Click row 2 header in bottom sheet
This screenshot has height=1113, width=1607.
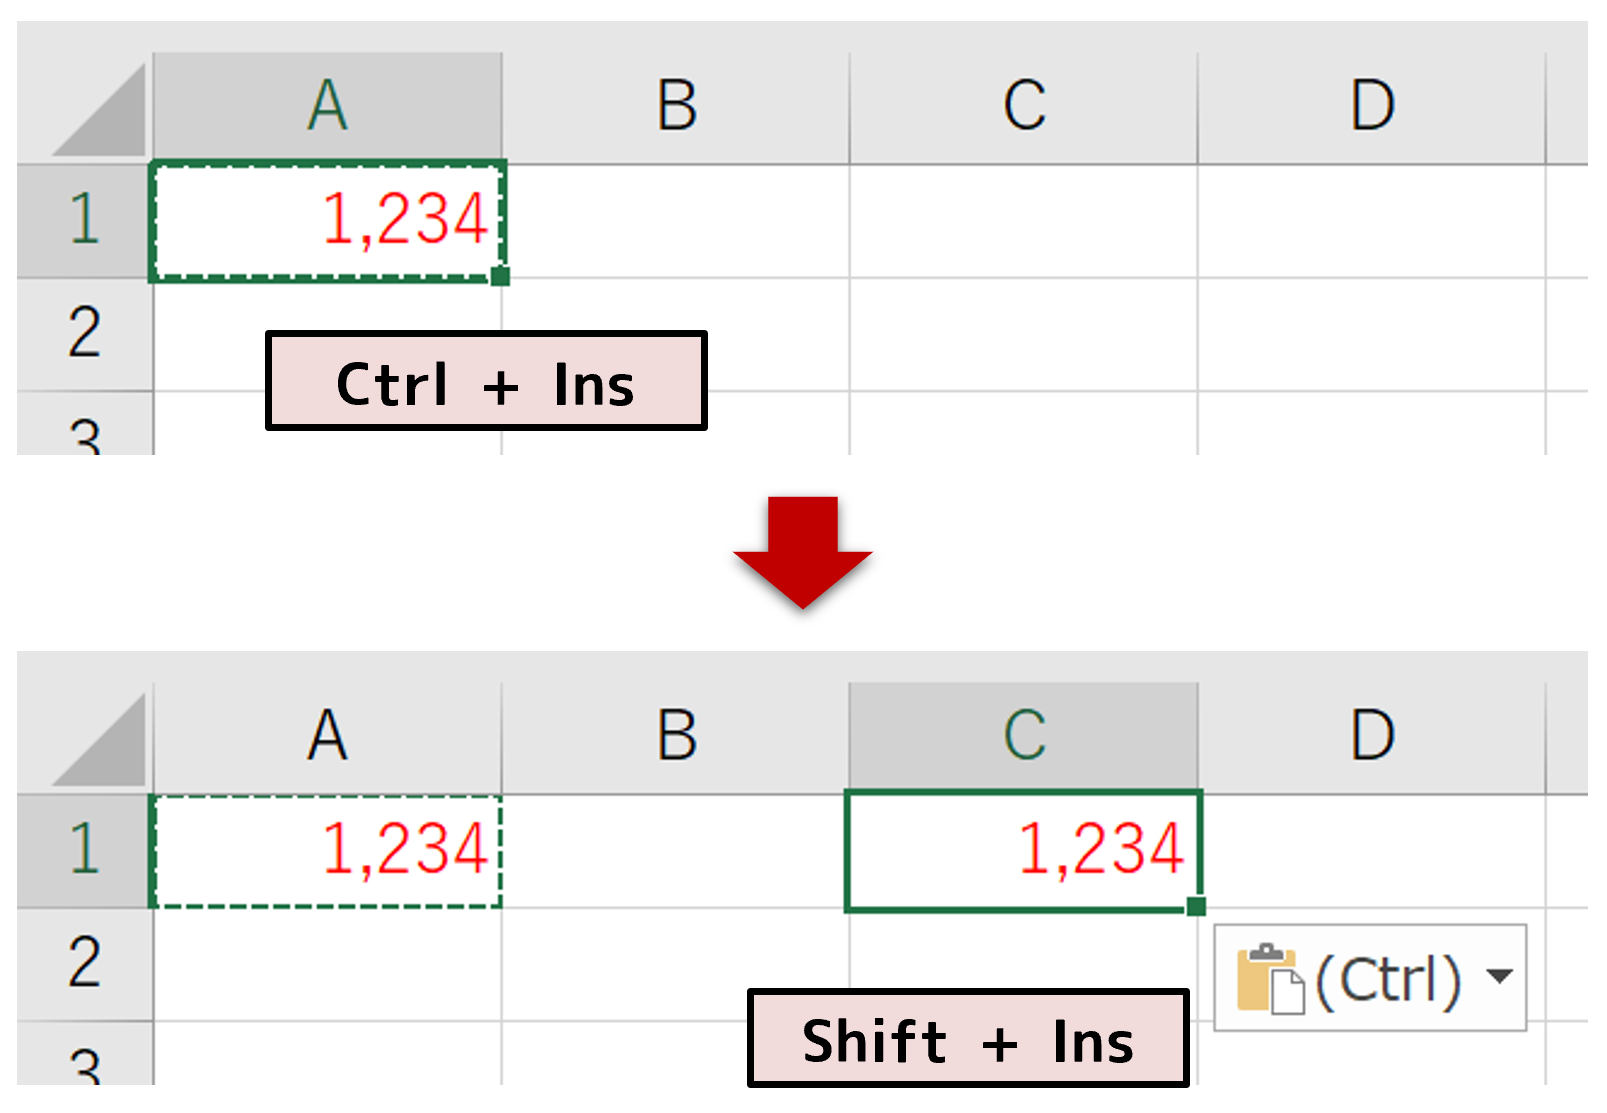pyautogui.click(x=84, y=963)
